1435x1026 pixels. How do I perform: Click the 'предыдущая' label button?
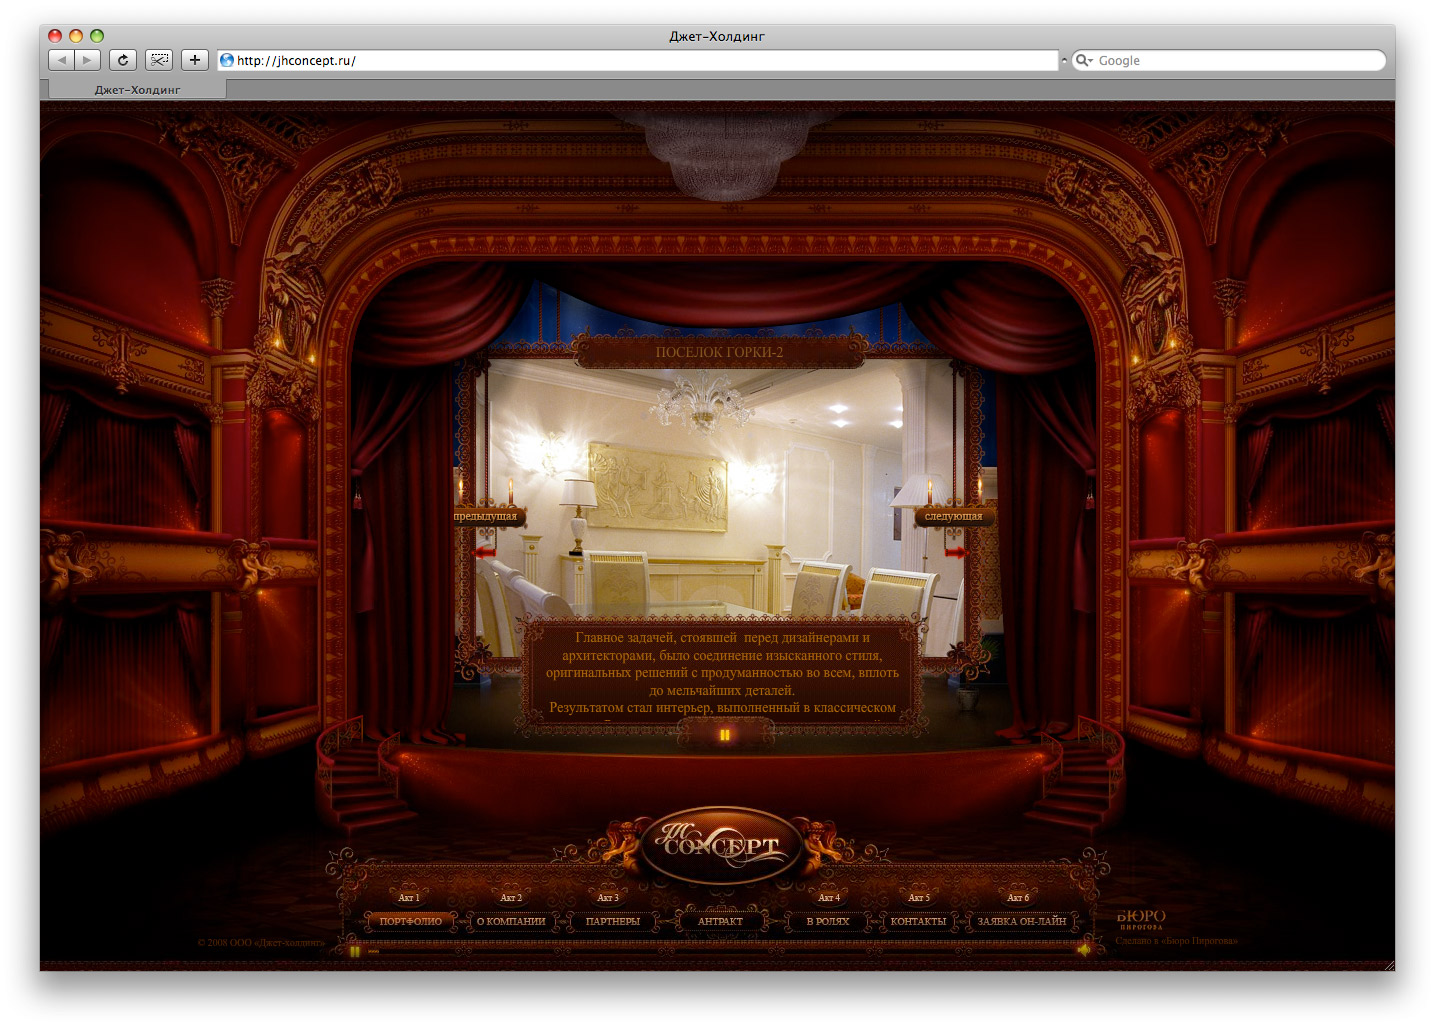pyautogui.click(x=487, y=517)
